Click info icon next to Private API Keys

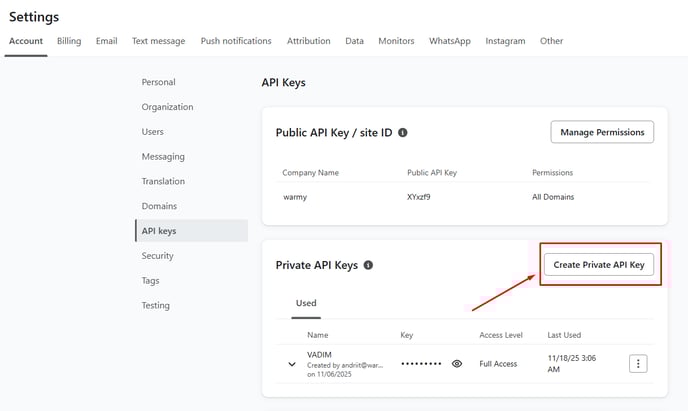point(369,265)
